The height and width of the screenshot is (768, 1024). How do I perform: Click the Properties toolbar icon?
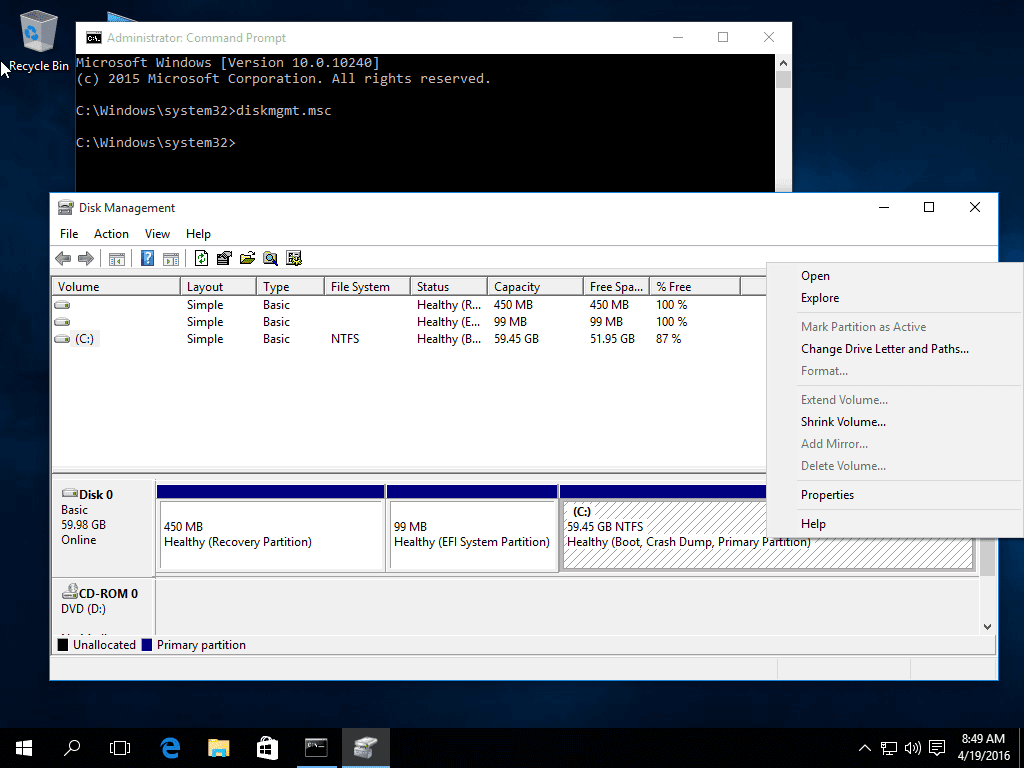pyautogui.click(x=224, y=259)
